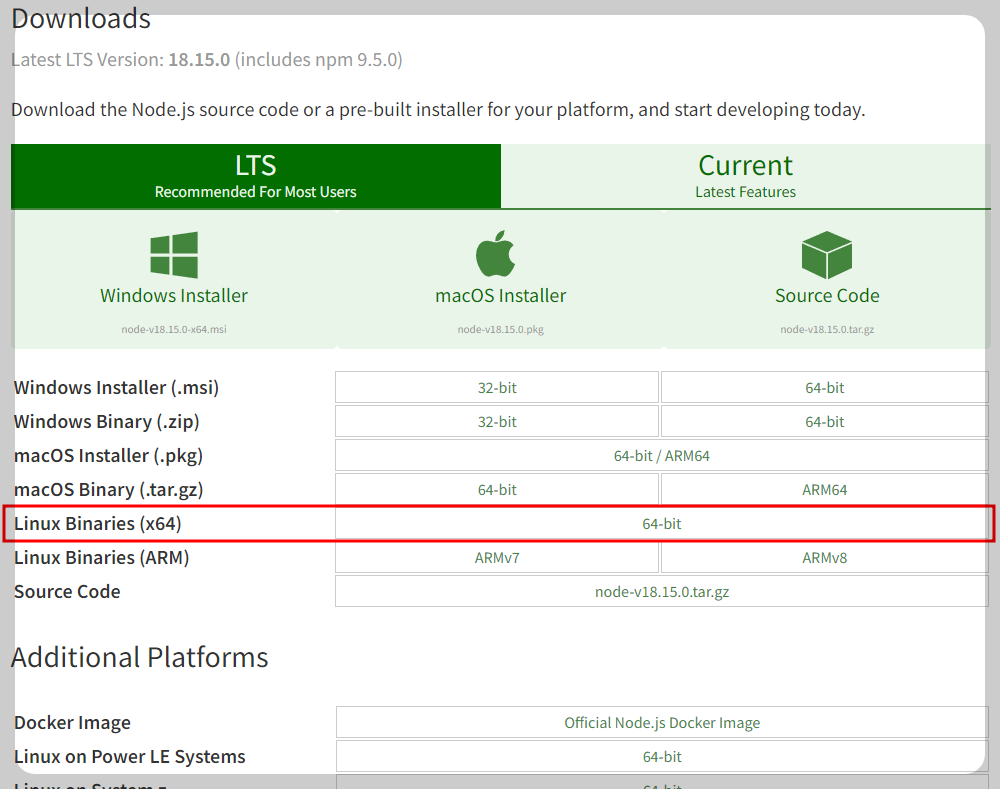Download Linux Binaries ARMv8

pos(825,557)
